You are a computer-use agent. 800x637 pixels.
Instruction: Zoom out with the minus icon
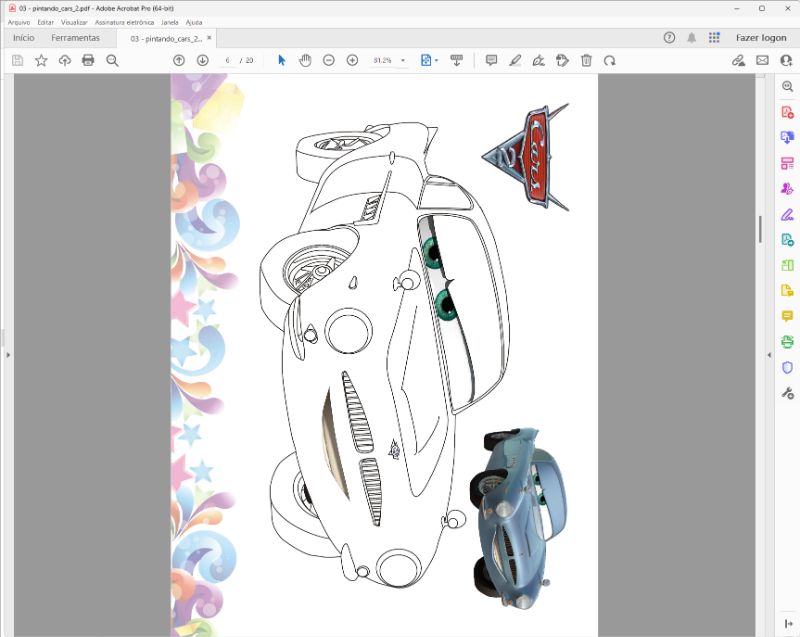pos(329,60)
